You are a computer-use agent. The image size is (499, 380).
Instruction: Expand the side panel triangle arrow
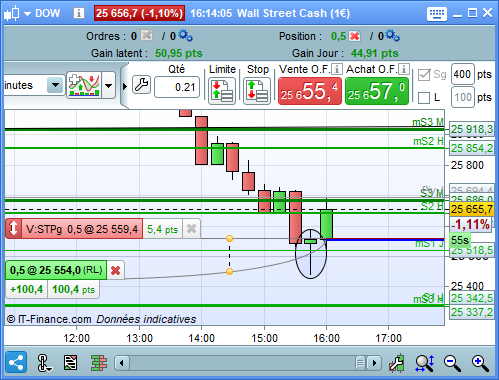pyautogui.click(x=125, y=86)
